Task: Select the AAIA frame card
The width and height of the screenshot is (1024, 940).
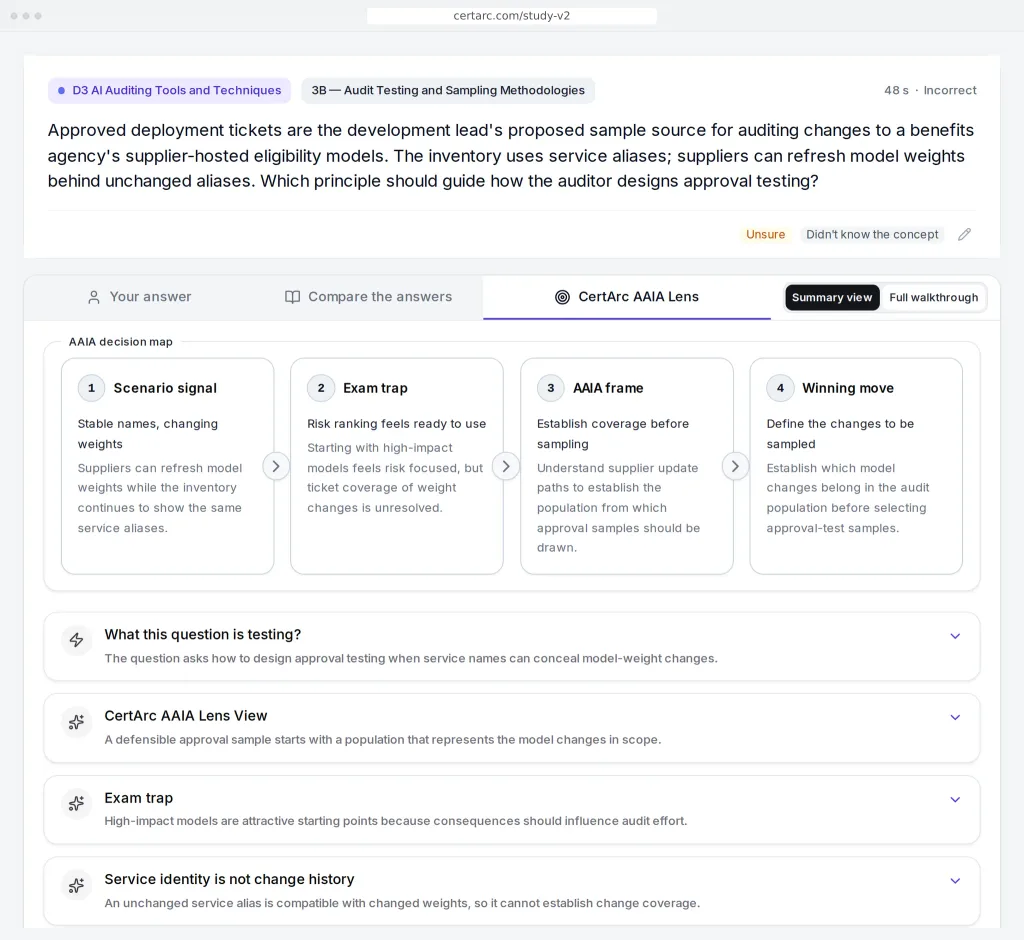Action: [x=627, y=466]
